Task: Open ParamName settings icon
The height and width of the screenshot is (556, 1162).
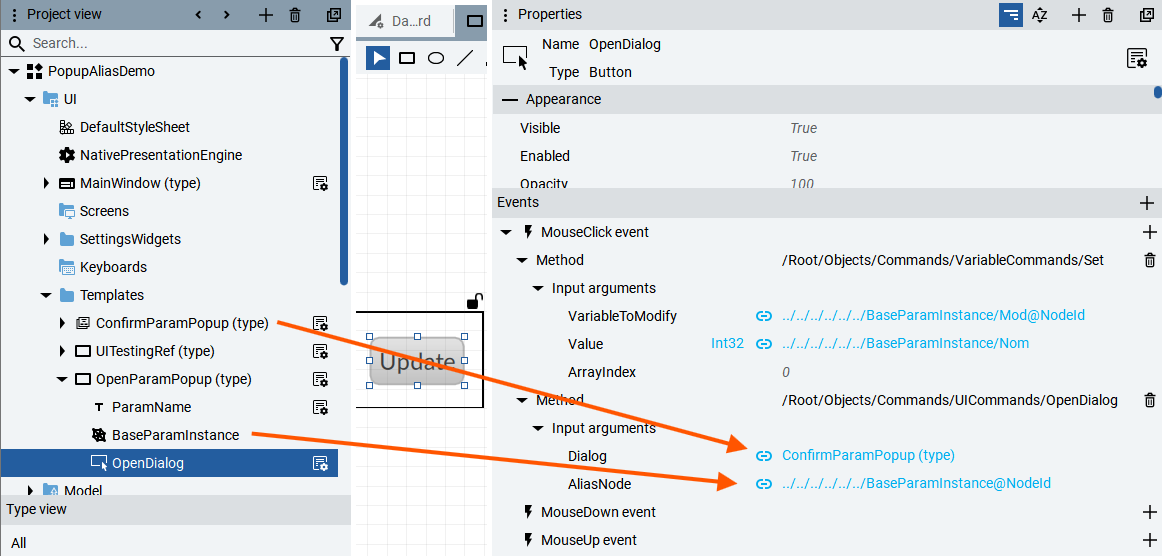Action: click(320, 407)
